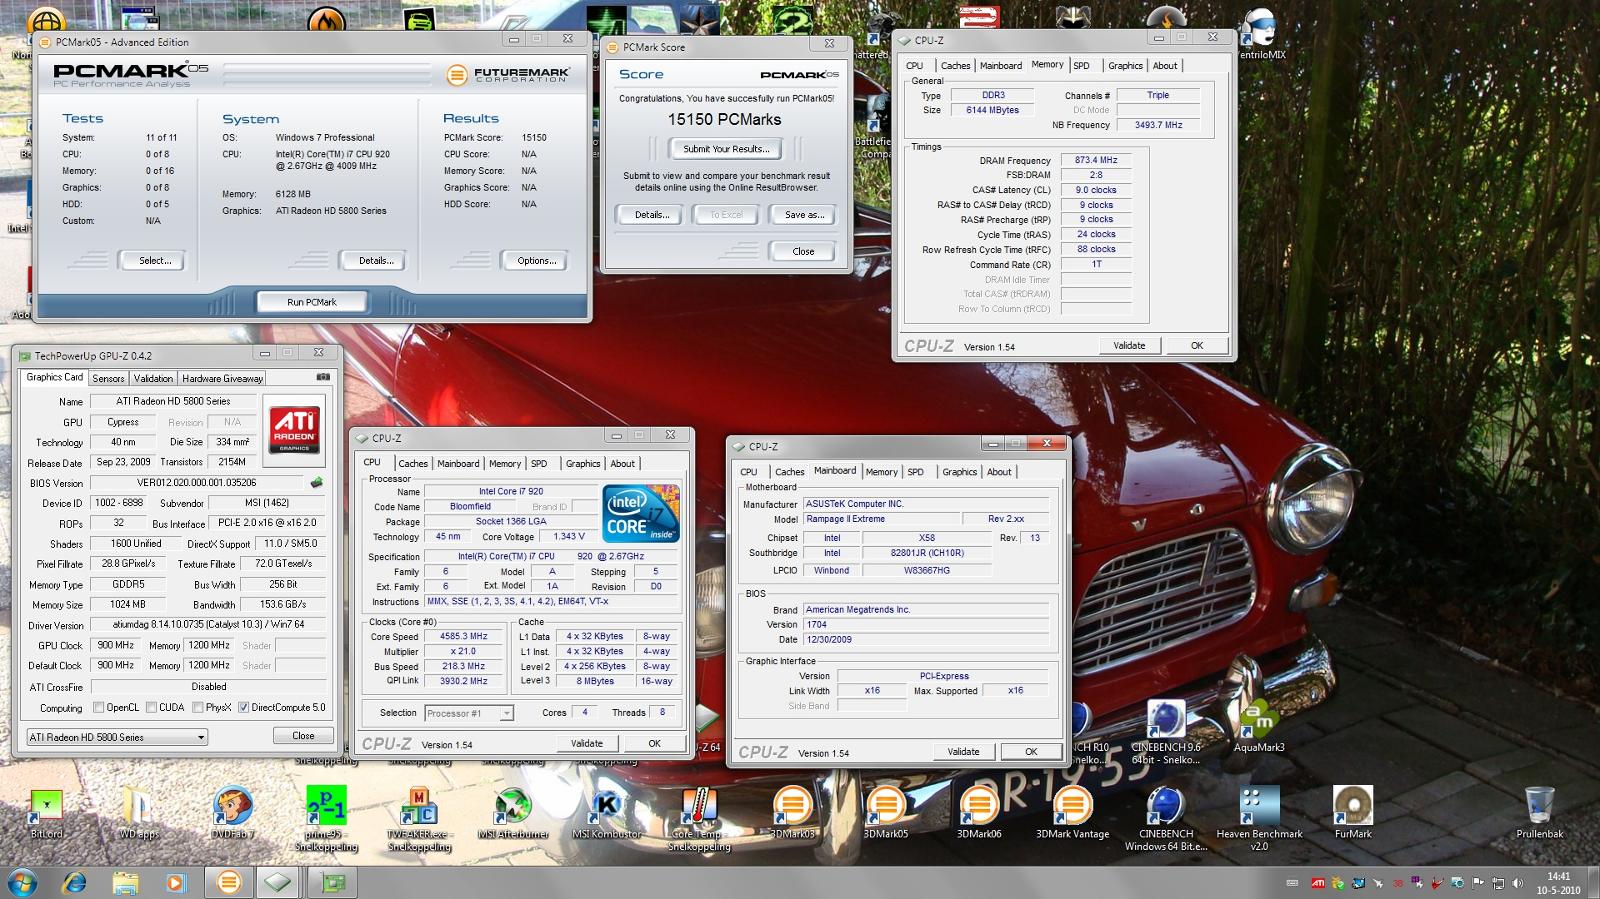
Task: Open the Windows Start orb
Action: click(22, 882)
